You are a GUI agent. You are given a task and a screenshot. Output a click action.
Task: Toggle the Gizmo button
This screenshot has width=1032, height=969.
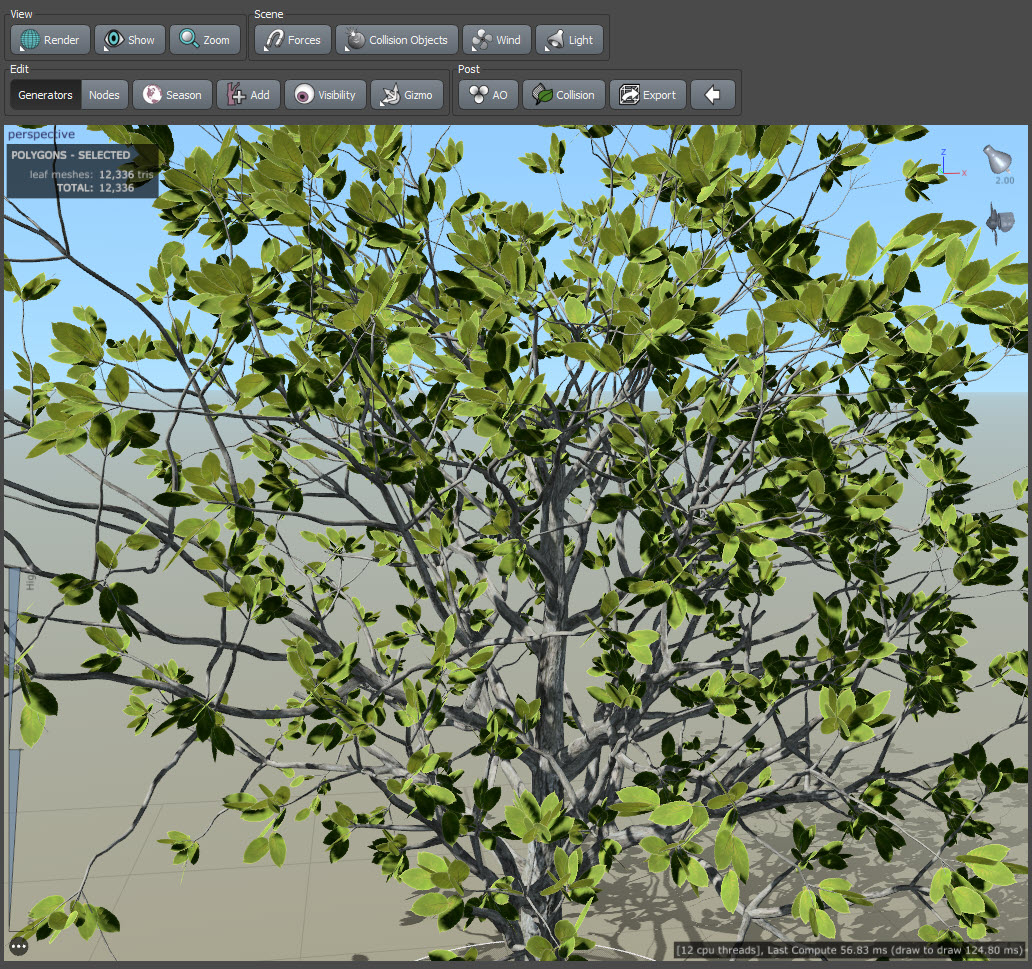[x=407, y=95]
